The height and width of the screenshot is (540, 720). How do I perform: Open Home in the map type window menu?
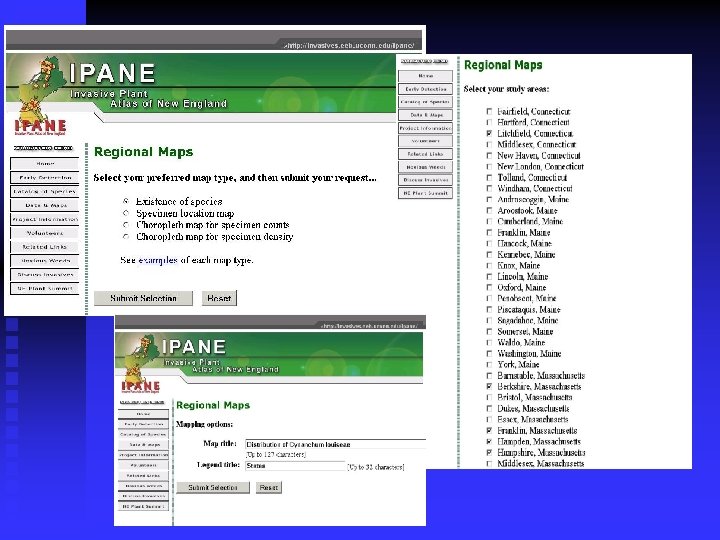(x=45, y=163)
